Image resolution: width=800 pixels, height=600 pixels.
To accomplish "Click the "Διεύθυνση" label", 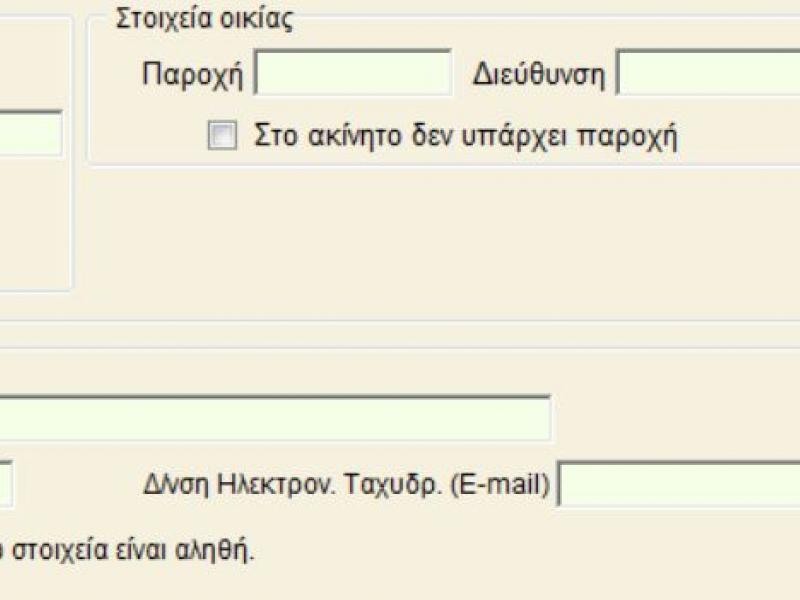I will [539, 75].
